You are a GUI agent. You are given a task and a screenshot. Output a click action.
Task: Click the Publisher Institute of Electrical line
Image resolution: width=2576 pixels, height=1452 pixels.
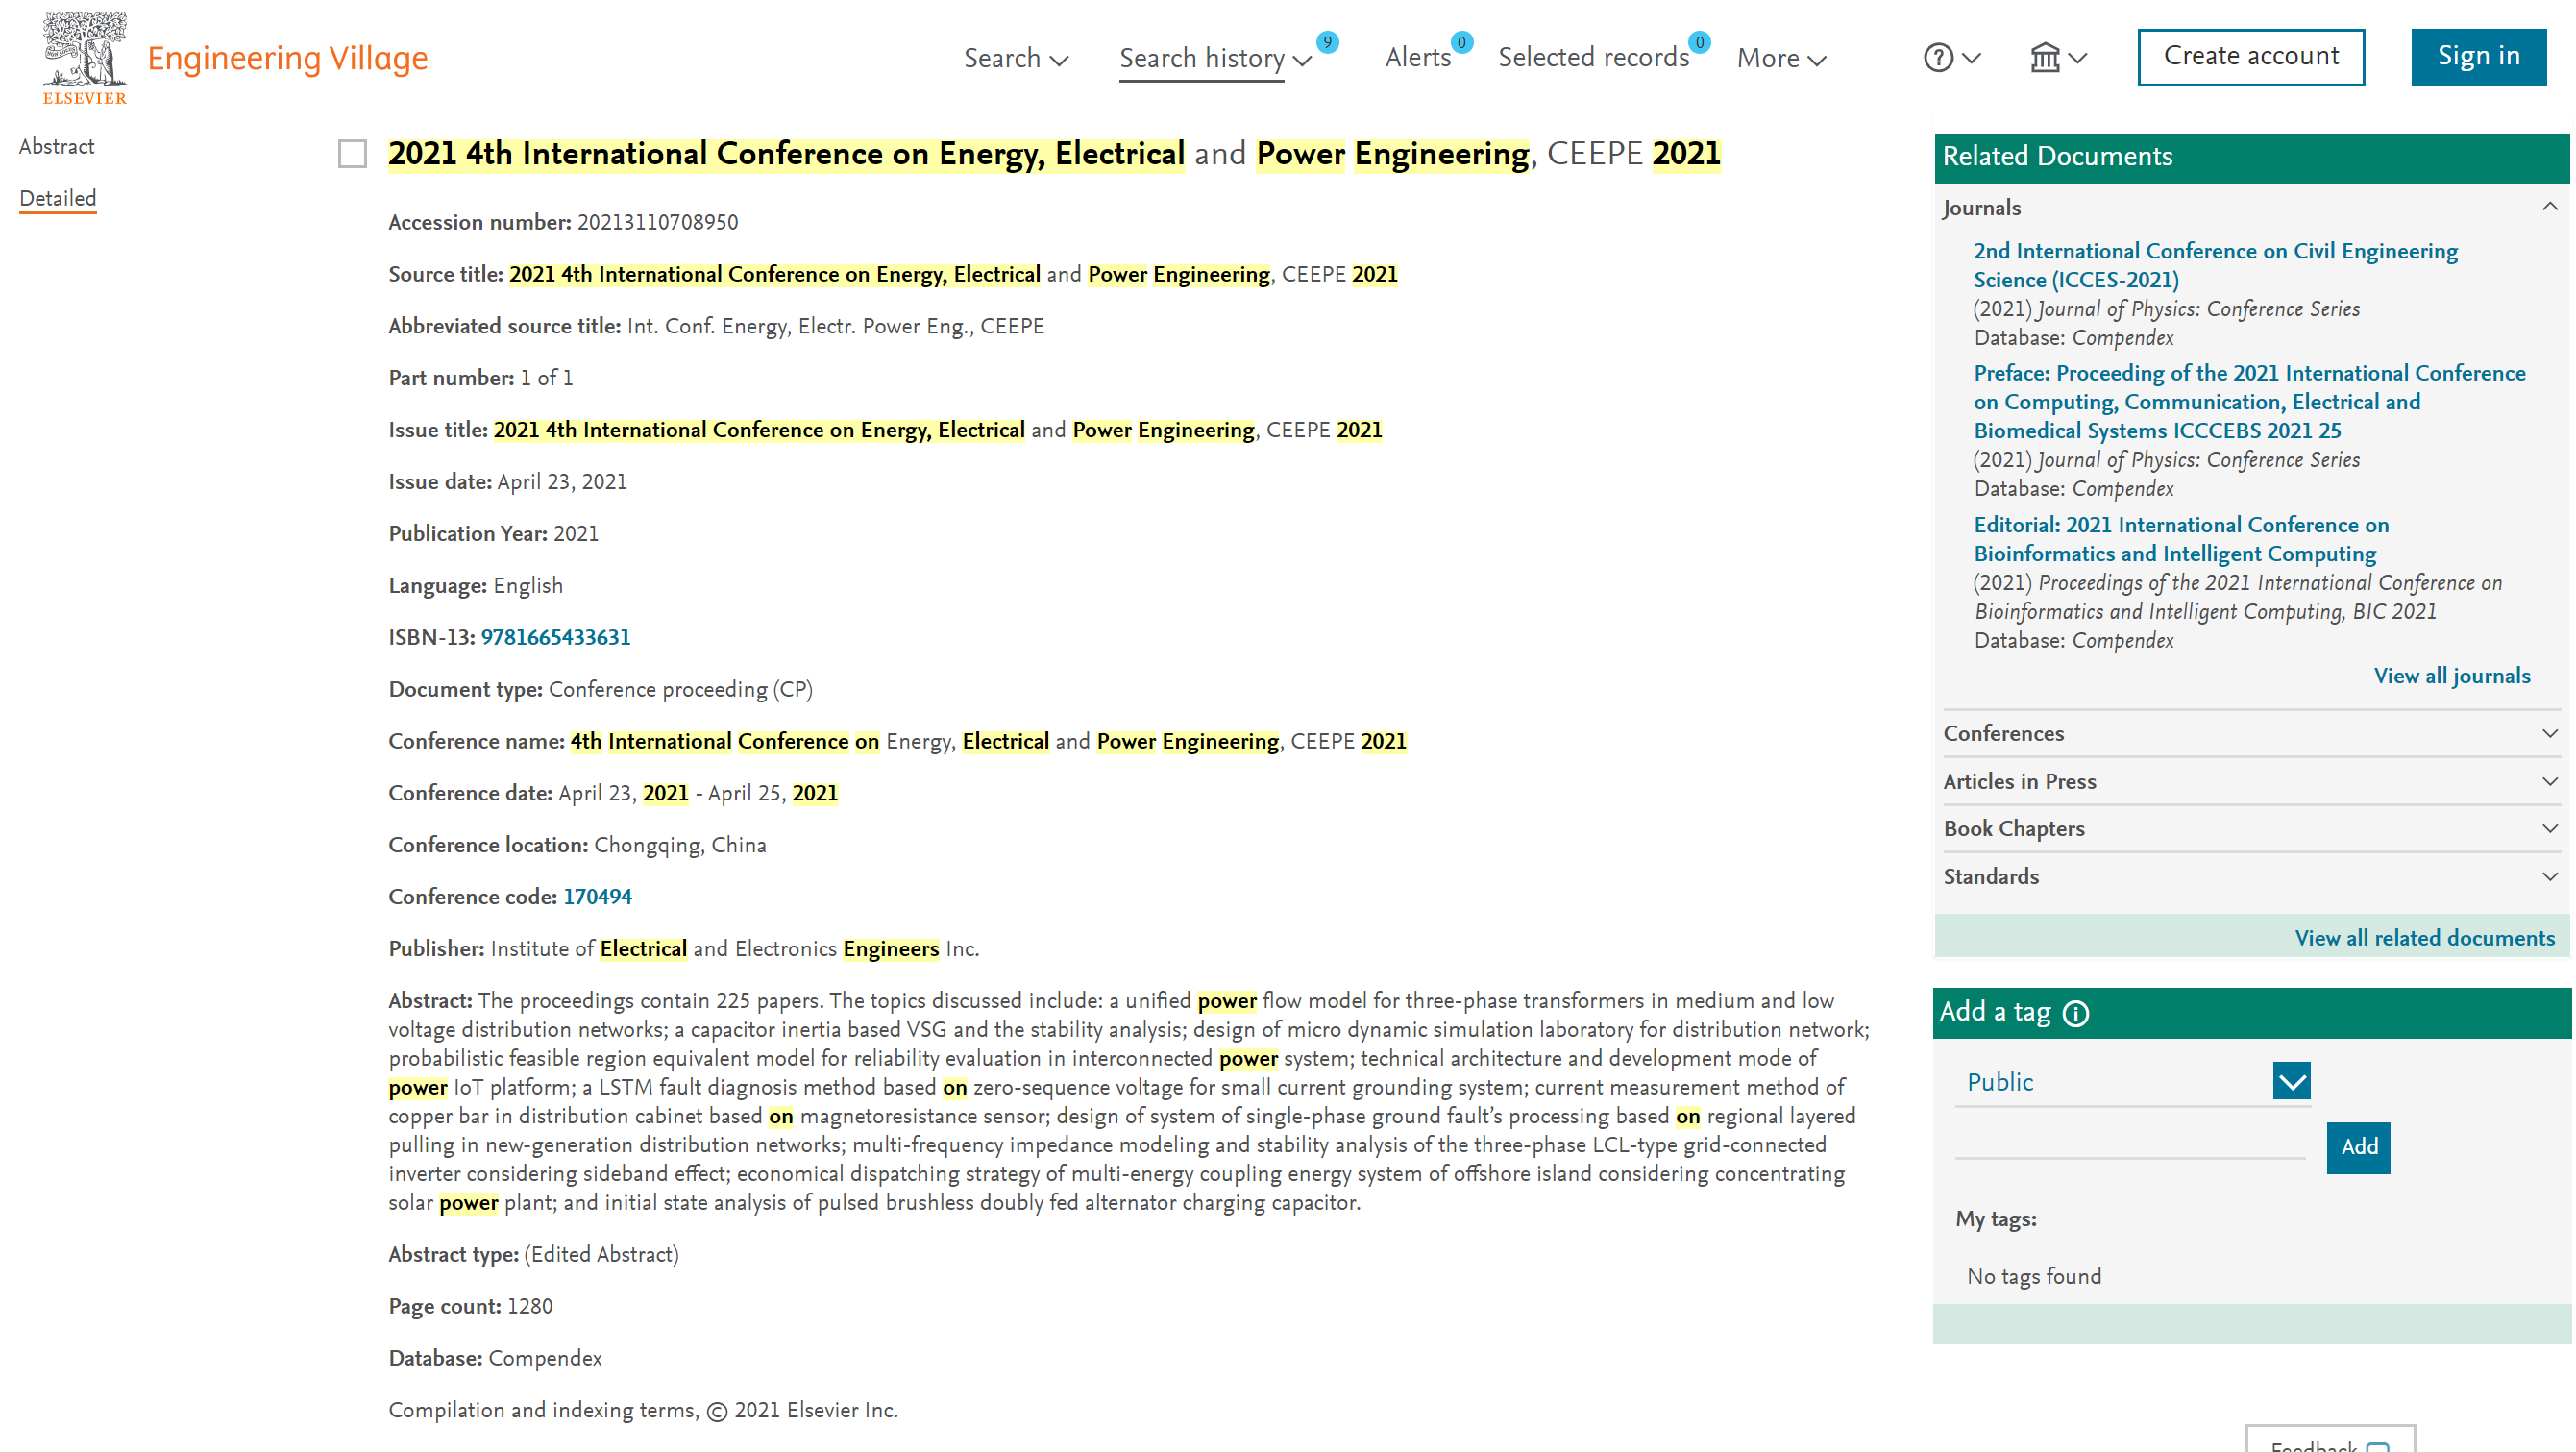(683, 949)
